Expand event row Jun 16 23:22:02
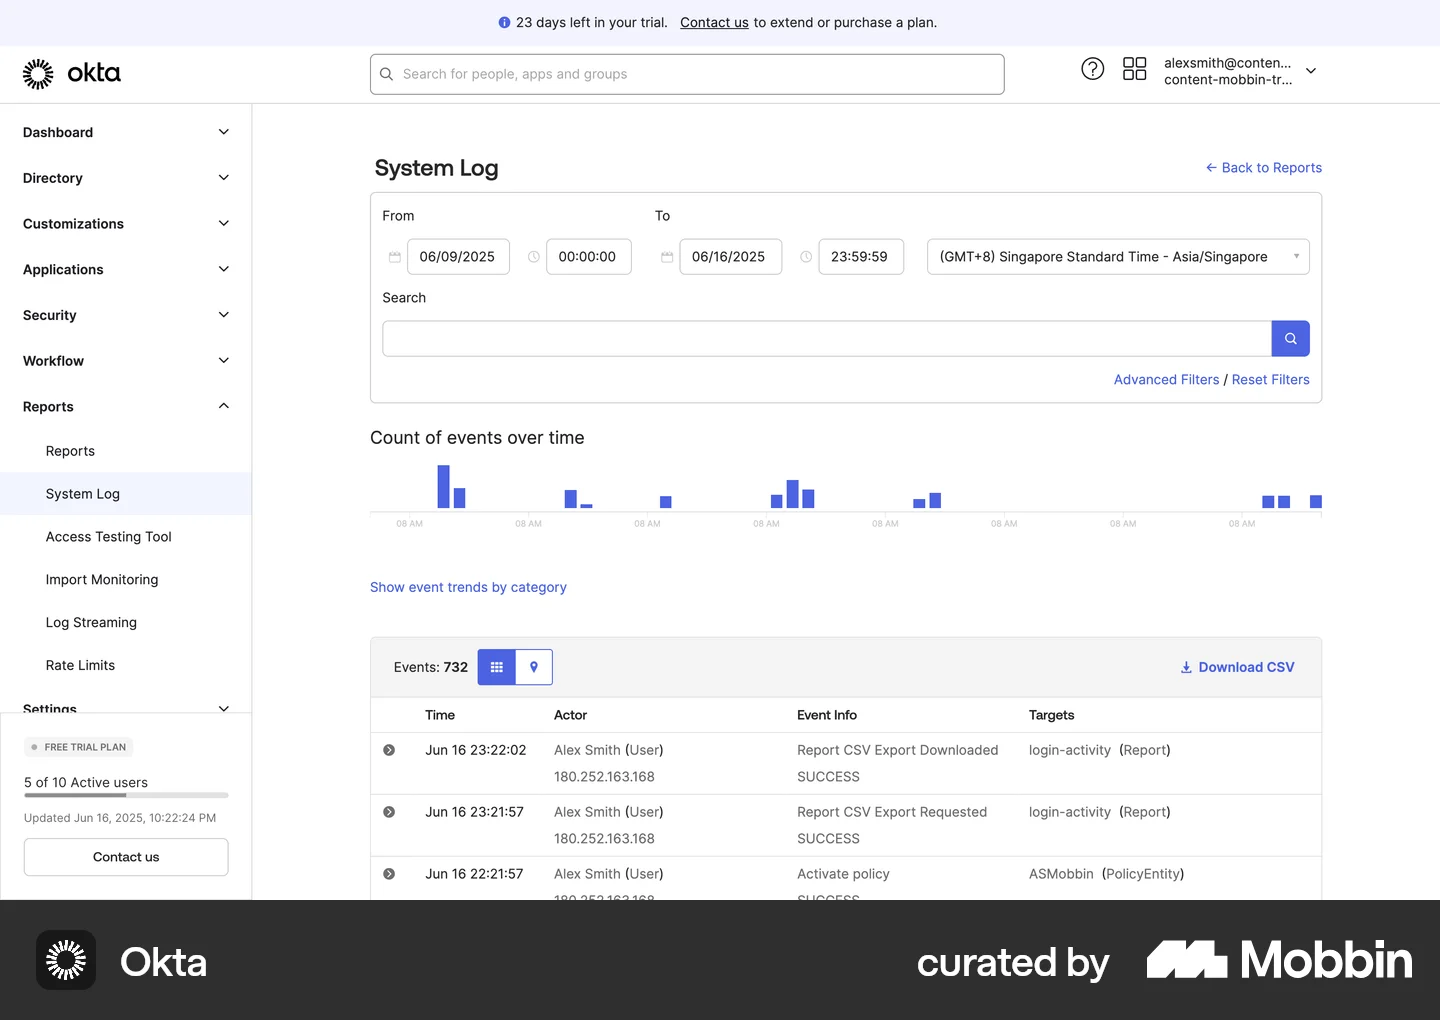 click(389, 750)
